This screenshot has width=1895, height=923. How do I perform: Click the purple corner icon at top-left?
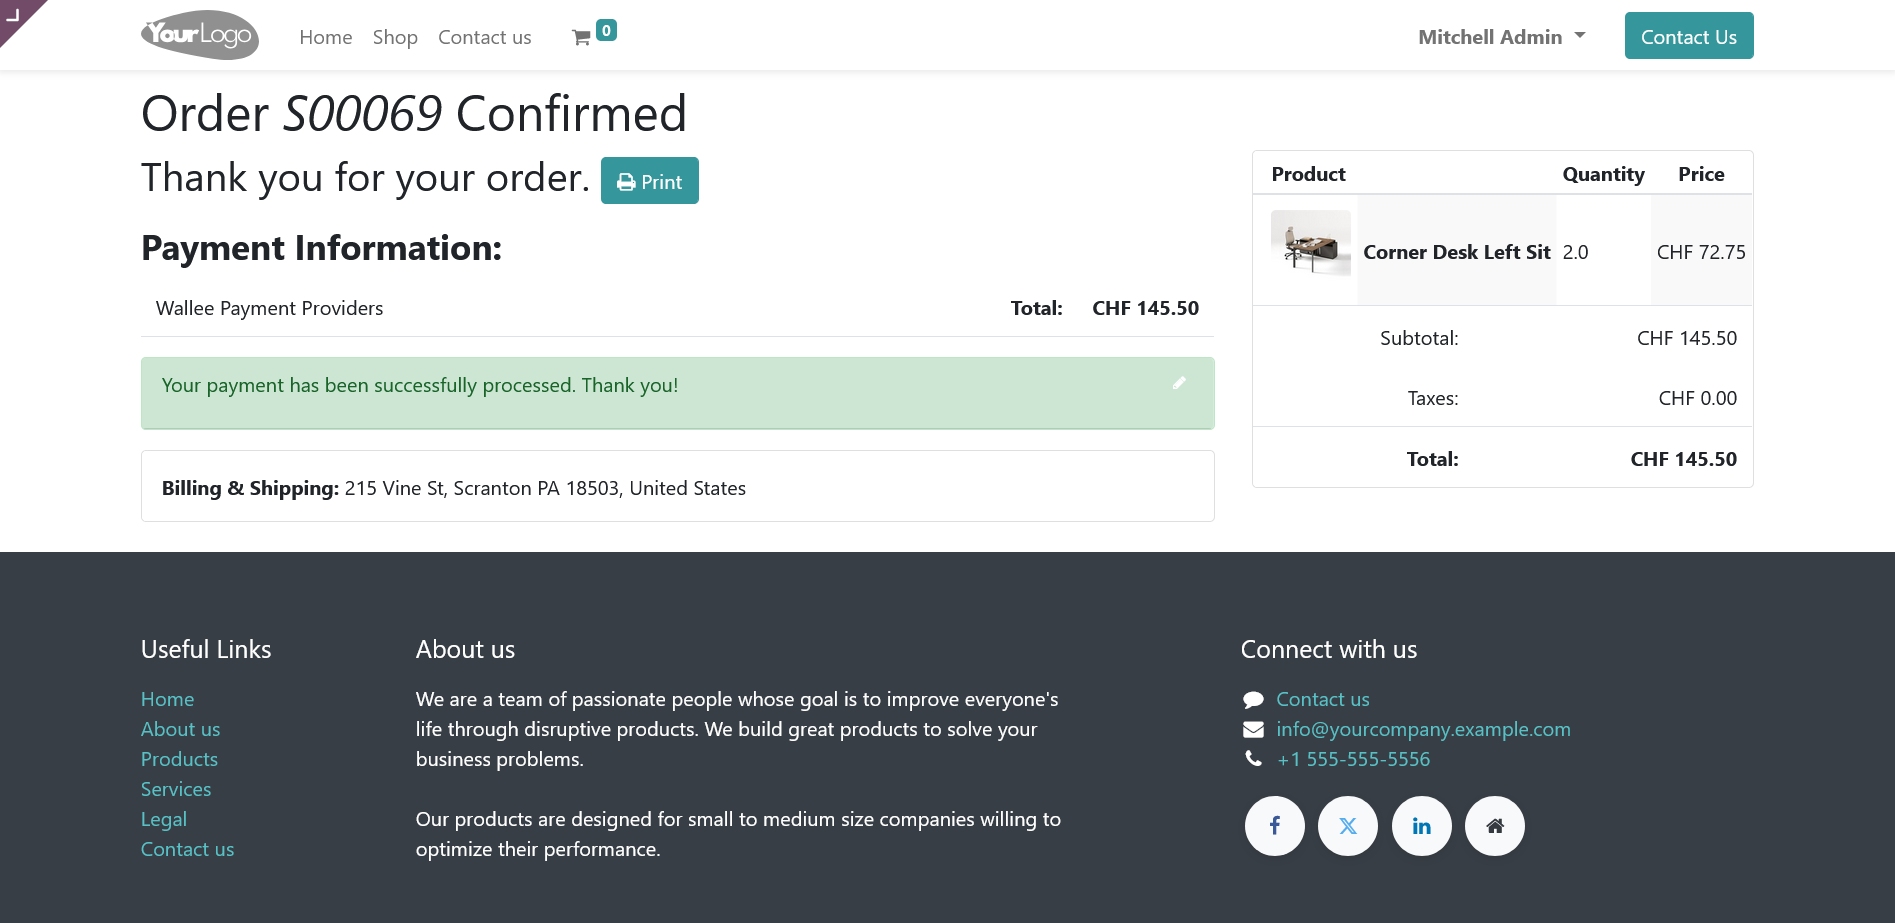pyautogui.click(x=15, y=14)
